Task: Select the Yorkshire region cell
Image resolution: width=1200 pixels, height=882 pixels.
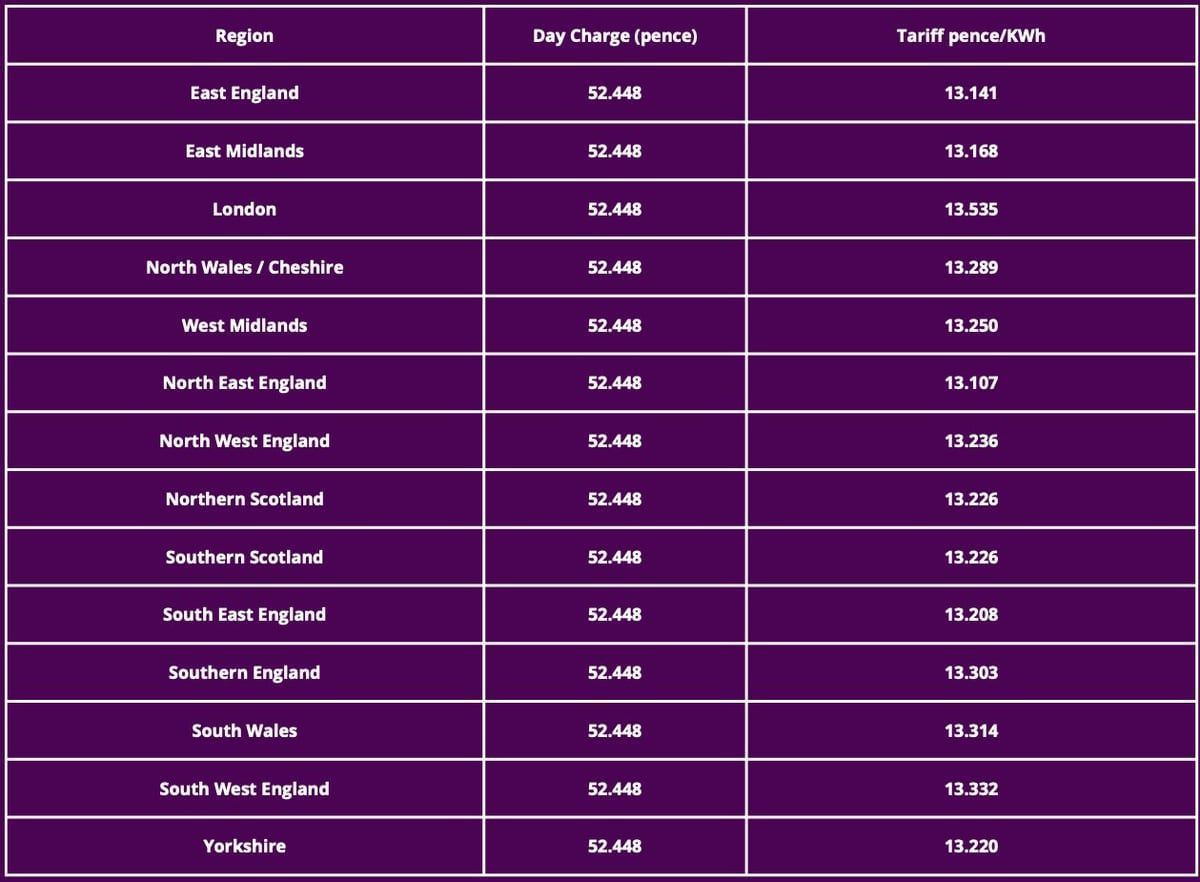Action: coord(244,846)
